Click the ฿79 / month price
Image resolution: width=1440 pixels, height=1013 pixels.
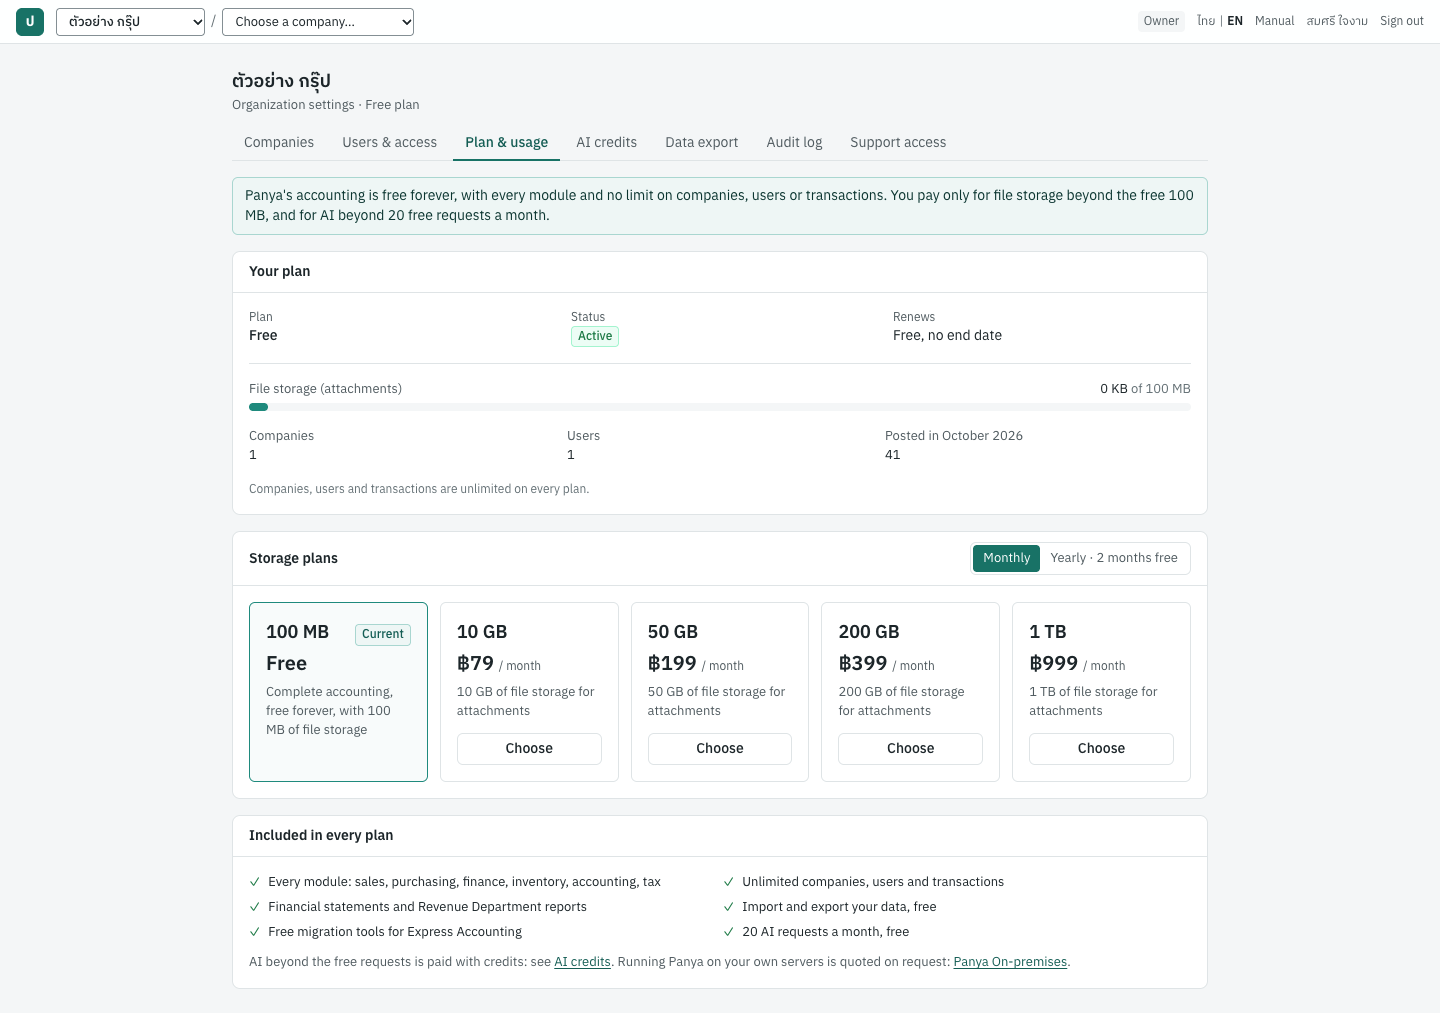499,664
